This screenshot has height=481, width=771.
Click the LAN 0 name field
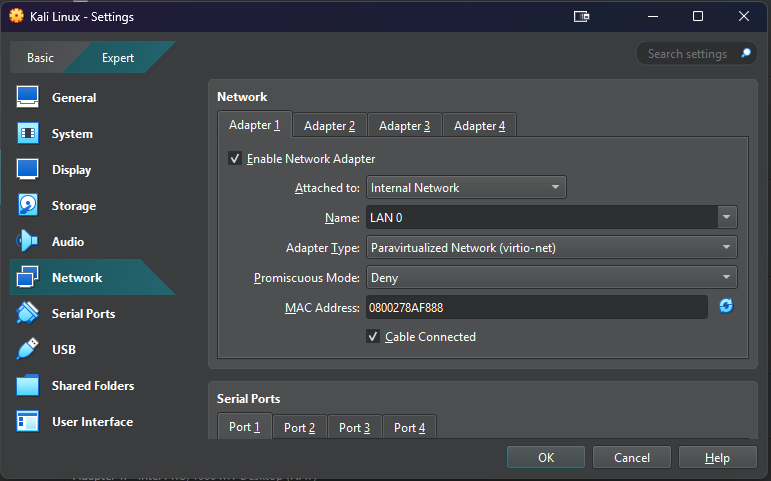pyautogui.click(x=542, y=217)
